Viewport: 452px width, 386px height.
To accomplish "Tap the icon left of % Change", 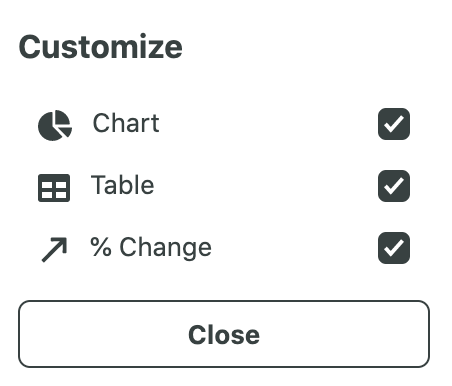I will pyautogui.click(x=54, y=249).
